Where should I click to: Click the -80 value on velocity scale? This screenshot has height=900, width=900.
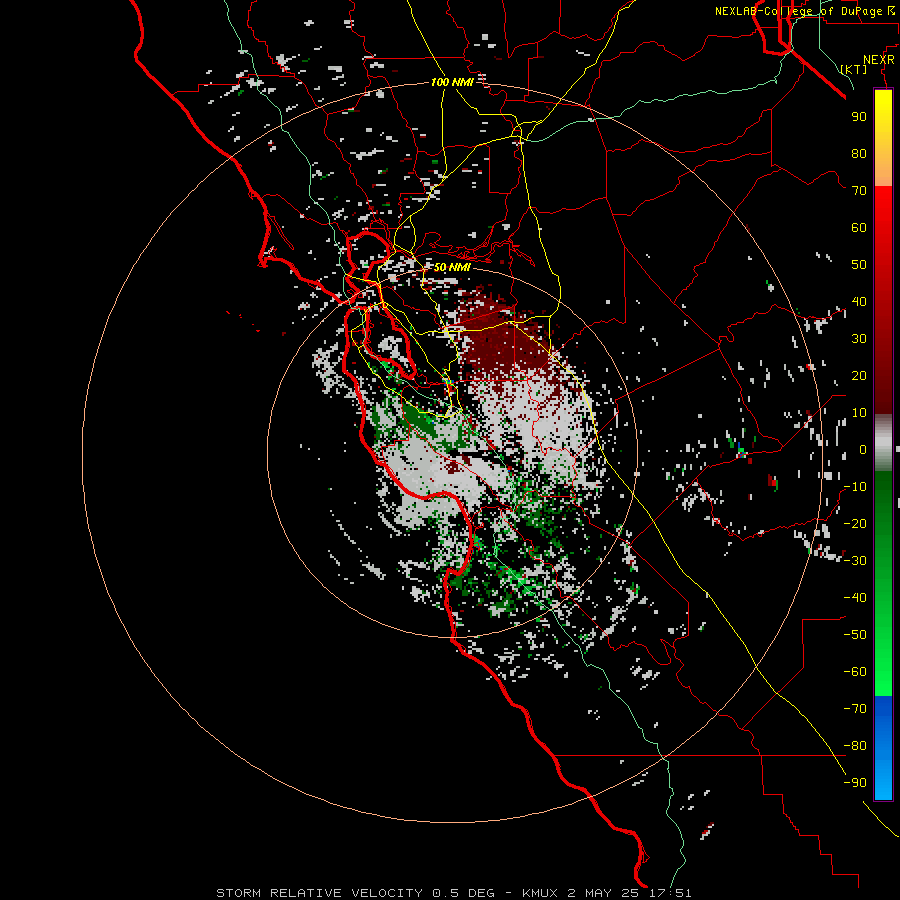pyautogui.click(x=855, y=746)
